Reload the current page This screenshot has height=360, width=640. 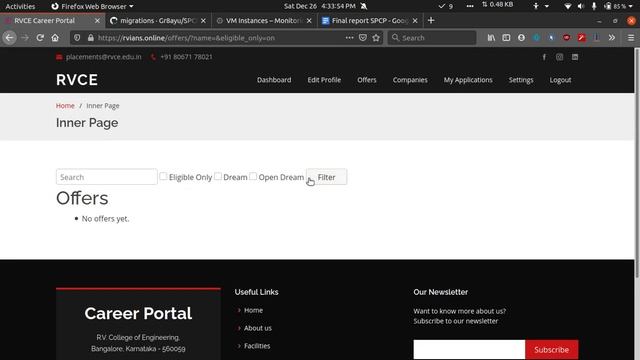click(40, 38)
